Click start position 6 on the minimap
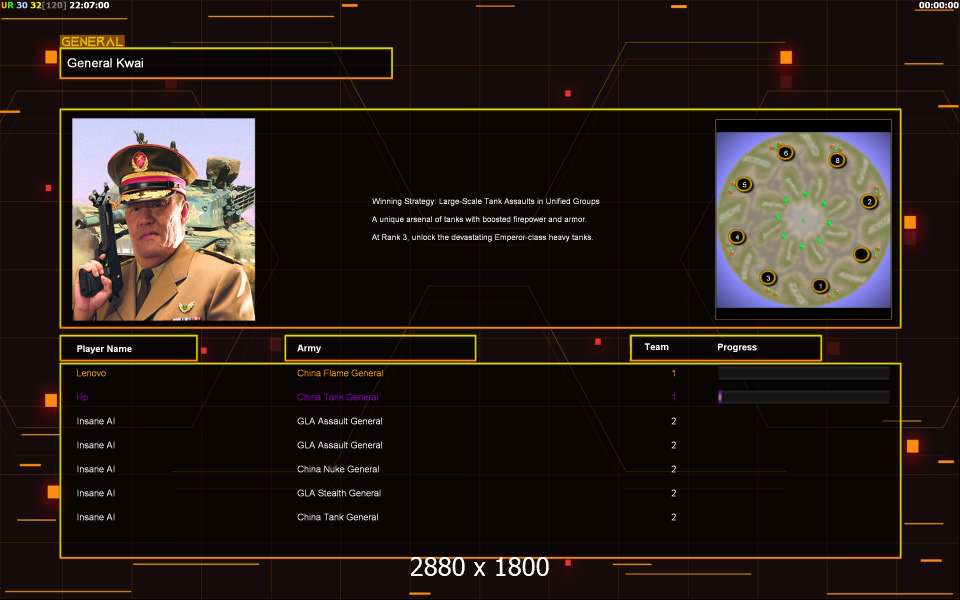The width and height of the screenshot is (960, 600). (x=786, y=152)
